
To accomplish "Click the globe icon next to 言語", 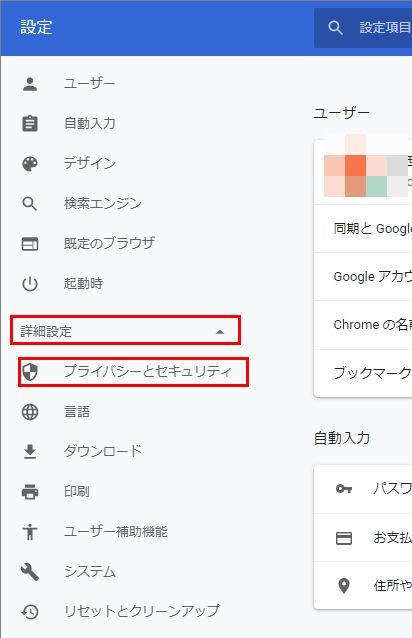I will point(30,412).
